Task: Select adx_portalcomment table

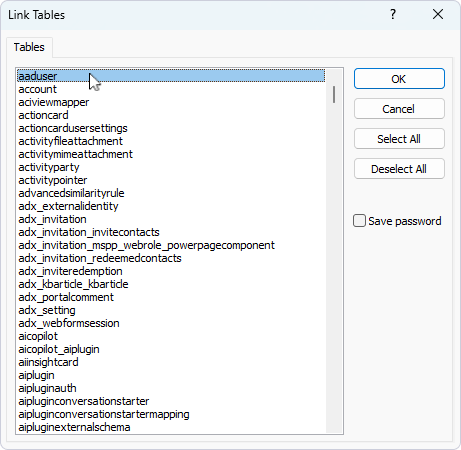Action: (x=171, y=297)
